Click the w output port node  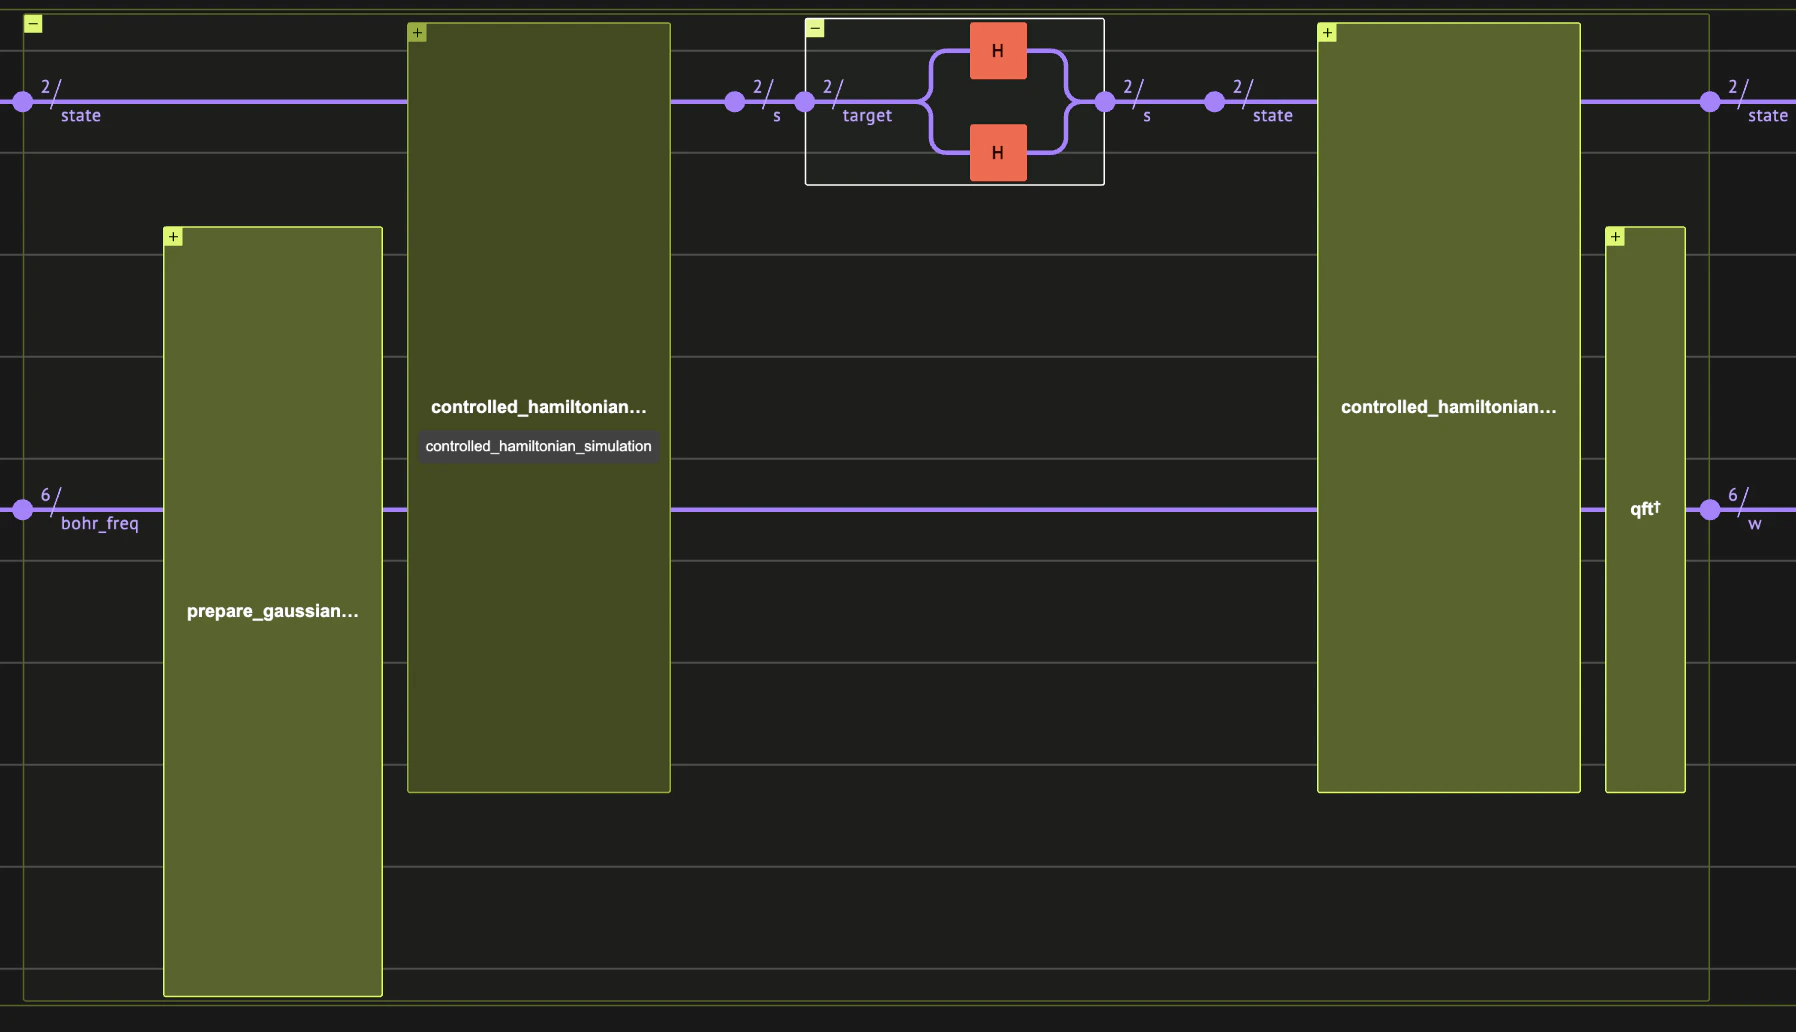(1710, 510)
